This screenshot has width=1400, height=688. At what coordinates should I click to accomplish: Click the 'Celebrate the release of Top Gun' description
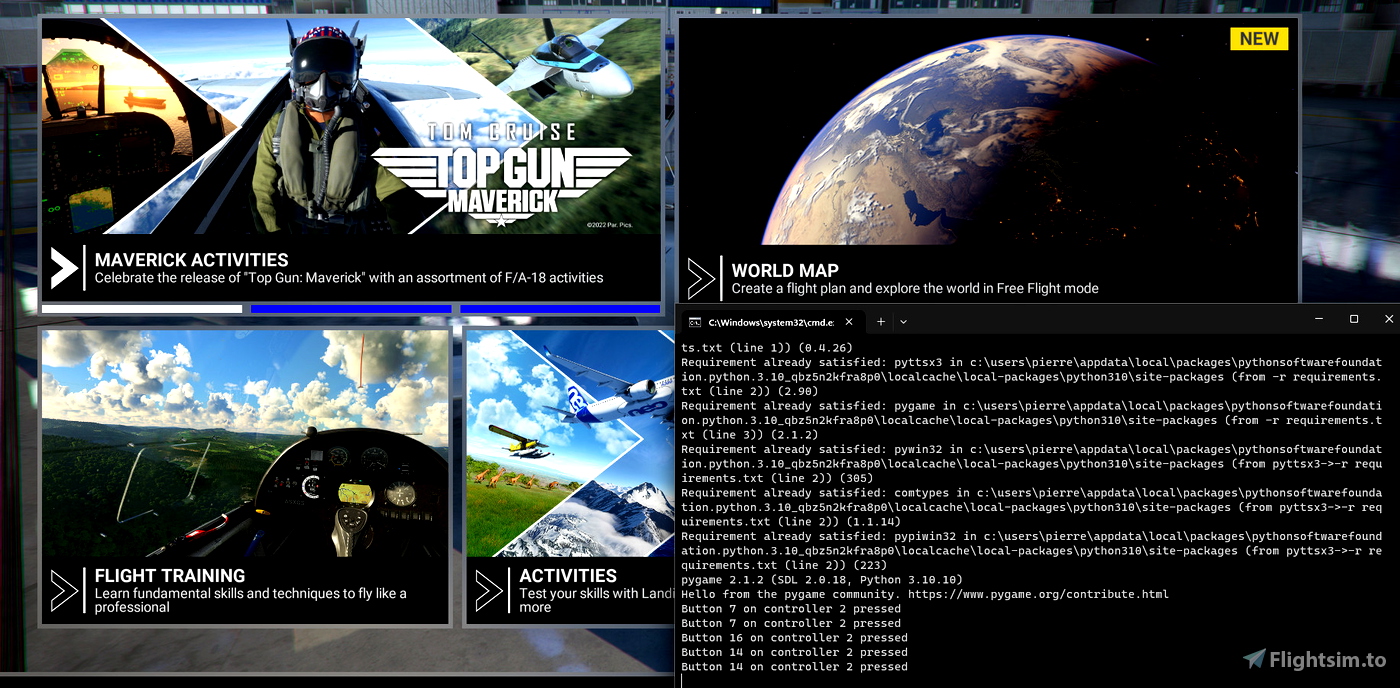pyautogui.click(x=349, y=278)
